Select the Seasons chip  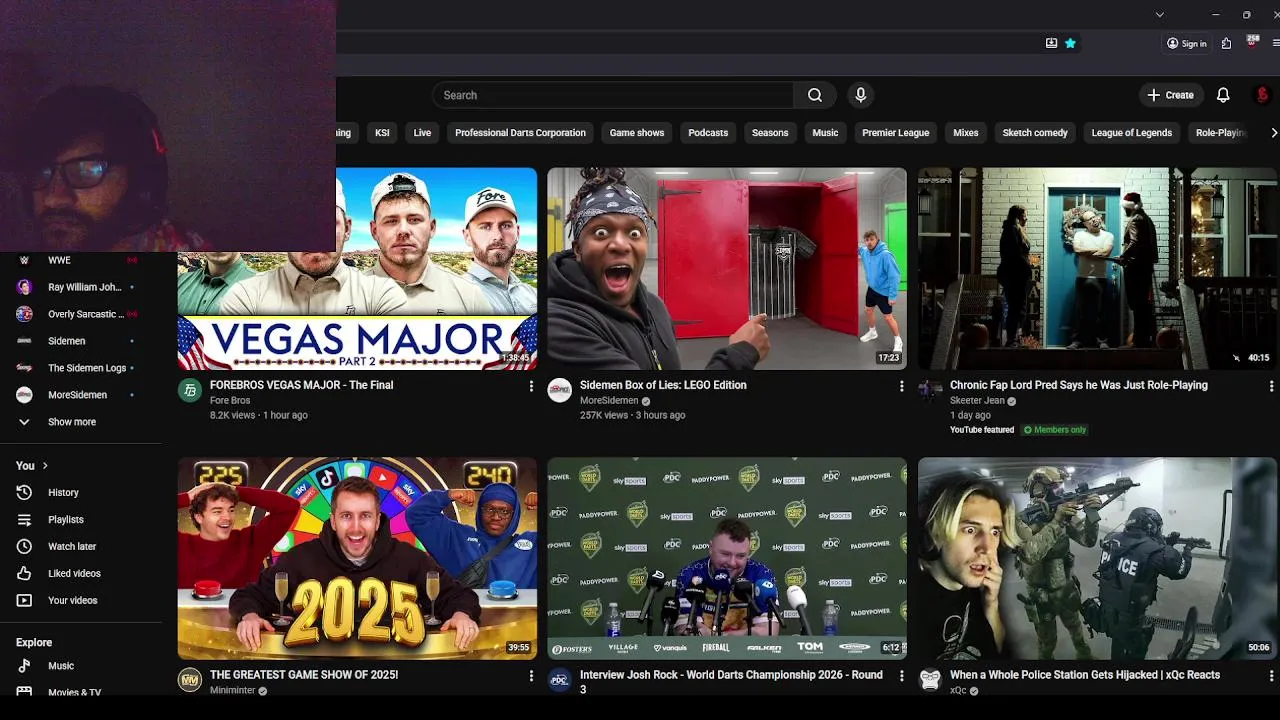[x=770, y=132]
